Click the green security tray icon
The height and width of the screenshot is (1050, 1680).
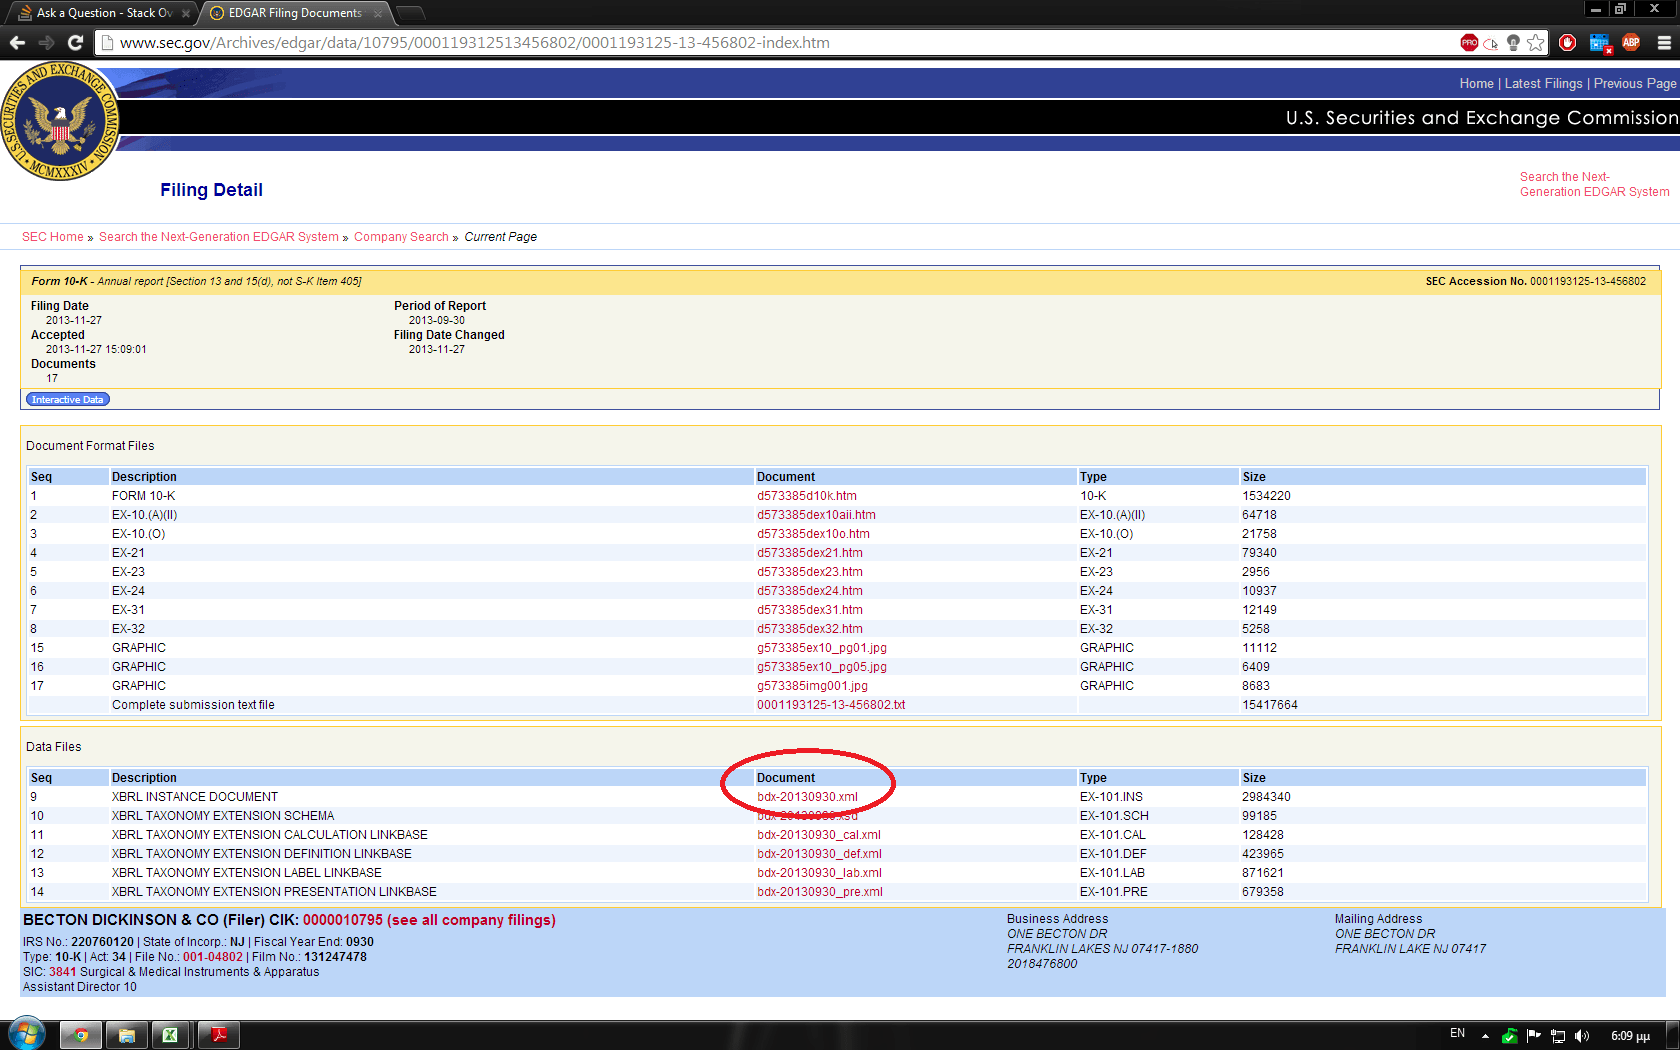tap(1509, 1036)
